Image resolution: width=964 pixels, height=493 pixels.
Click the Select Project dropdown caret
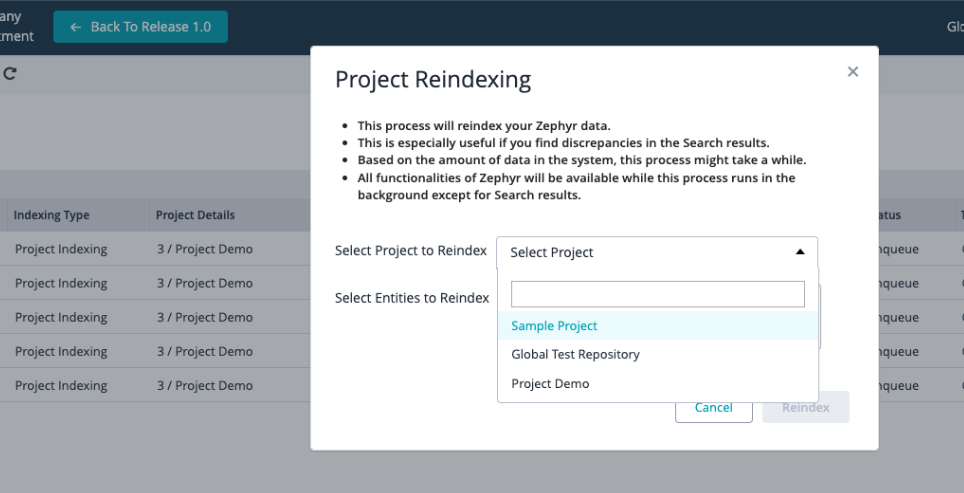click(x=799, y=252)
